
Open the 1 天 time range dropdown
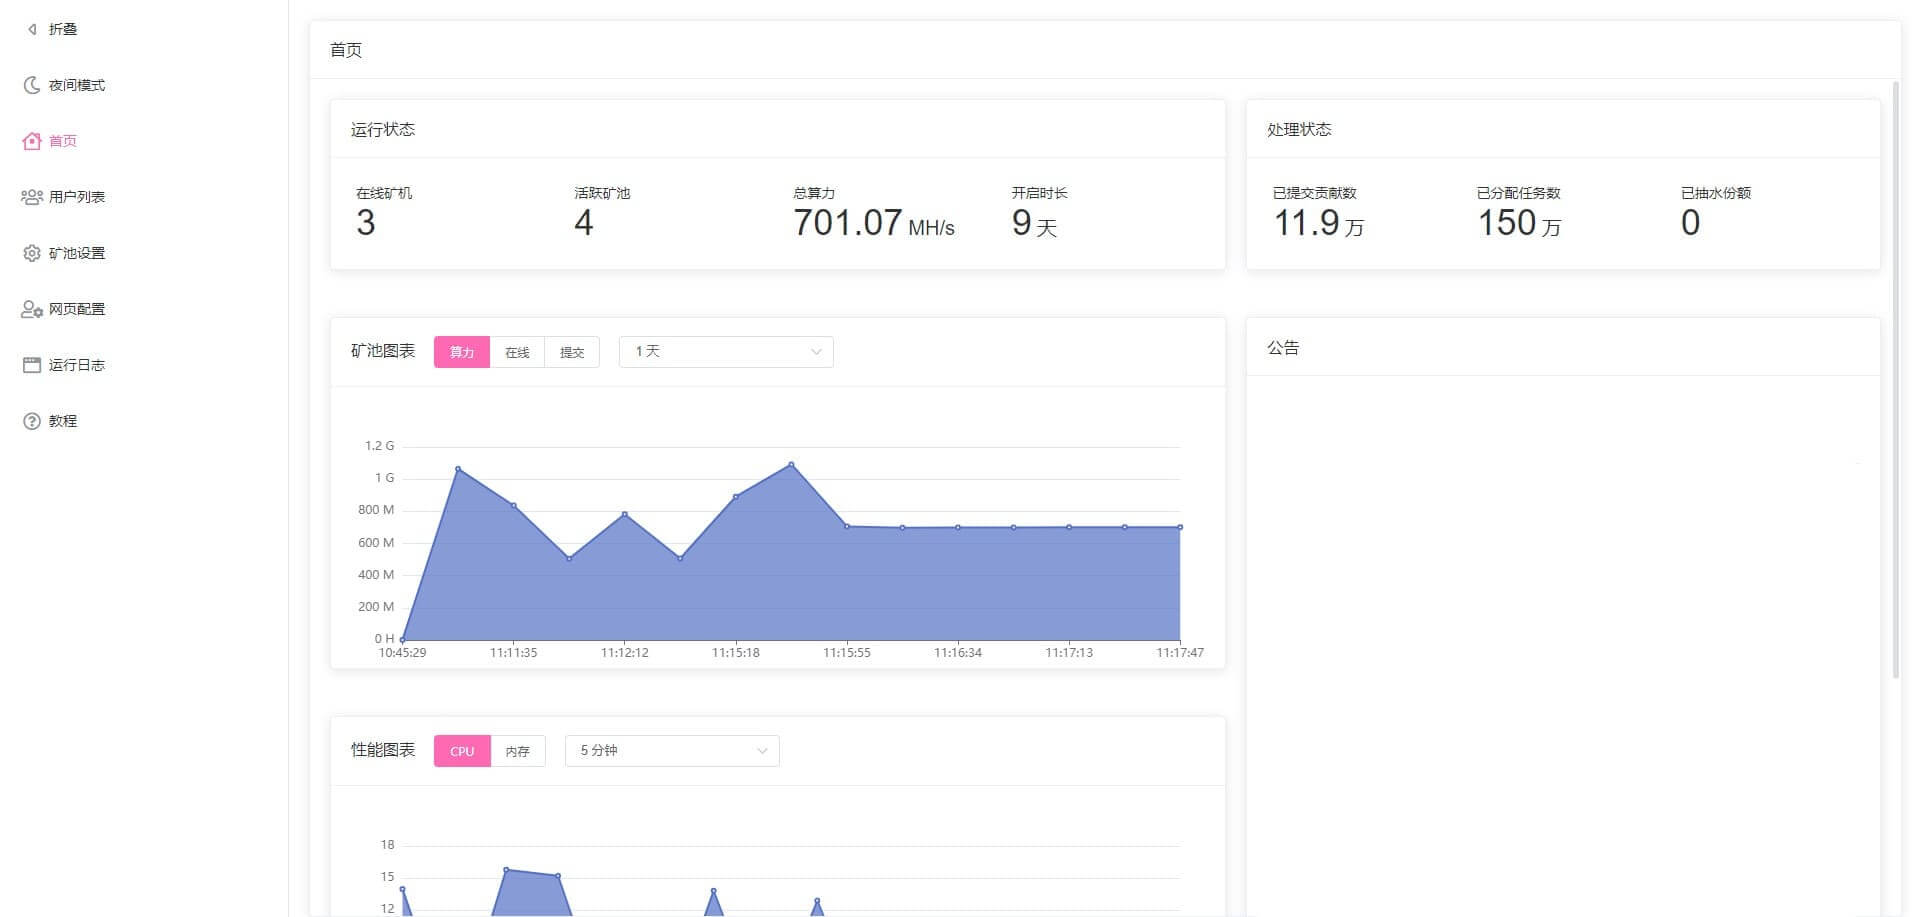[x=726, y=352]
